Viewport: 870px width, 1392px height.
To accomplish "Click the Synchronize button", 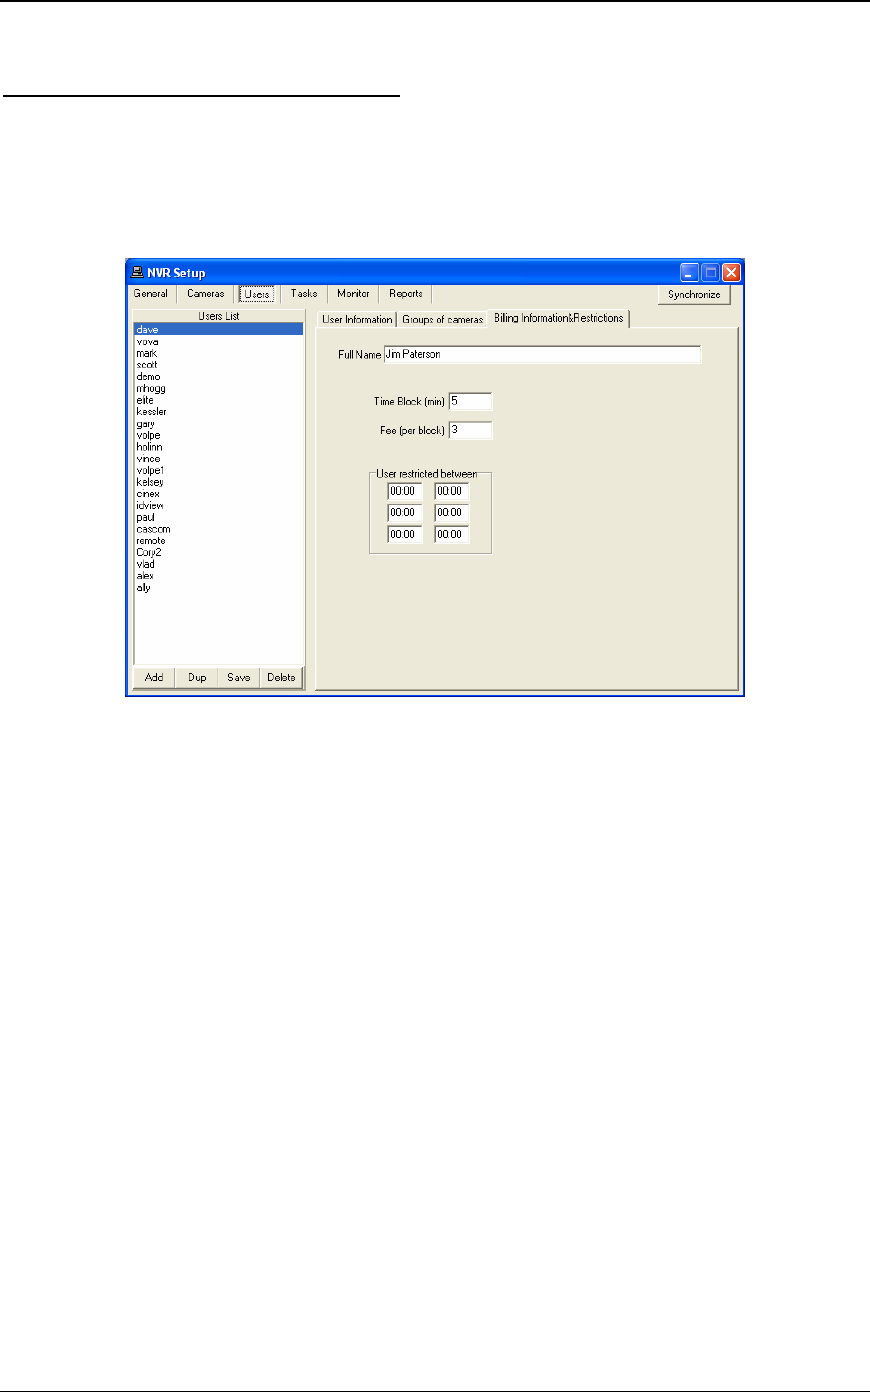I will click(x=694, y=295).
